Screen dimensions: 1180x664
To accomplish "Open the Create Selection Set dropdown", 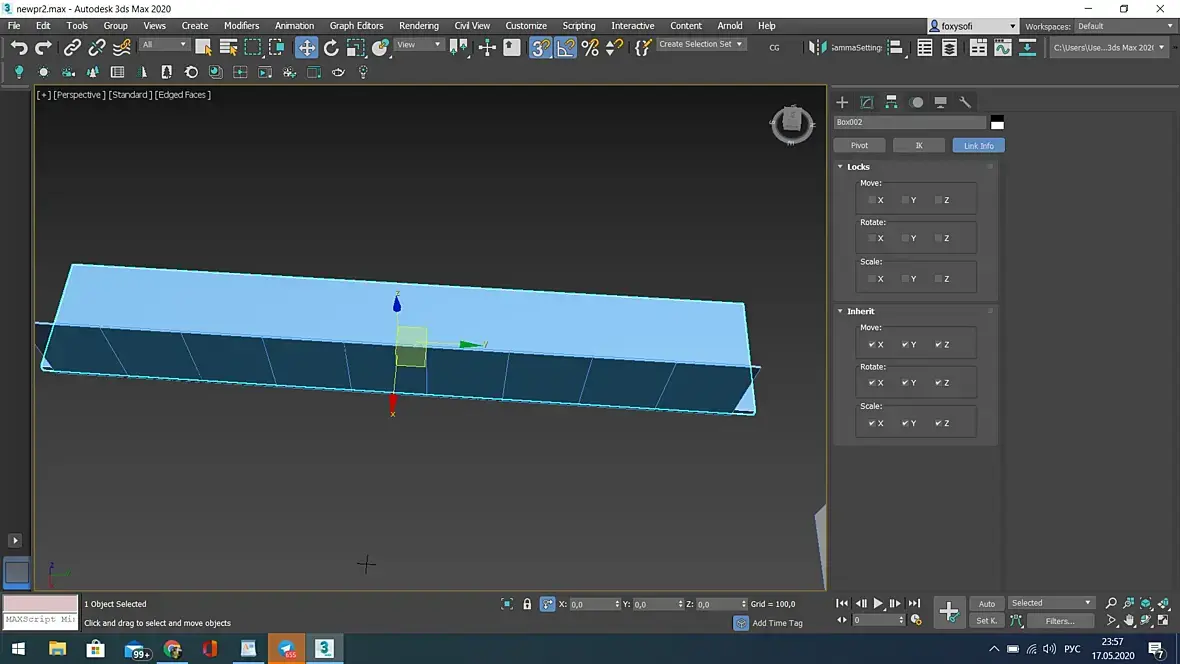I will (701, 44).
